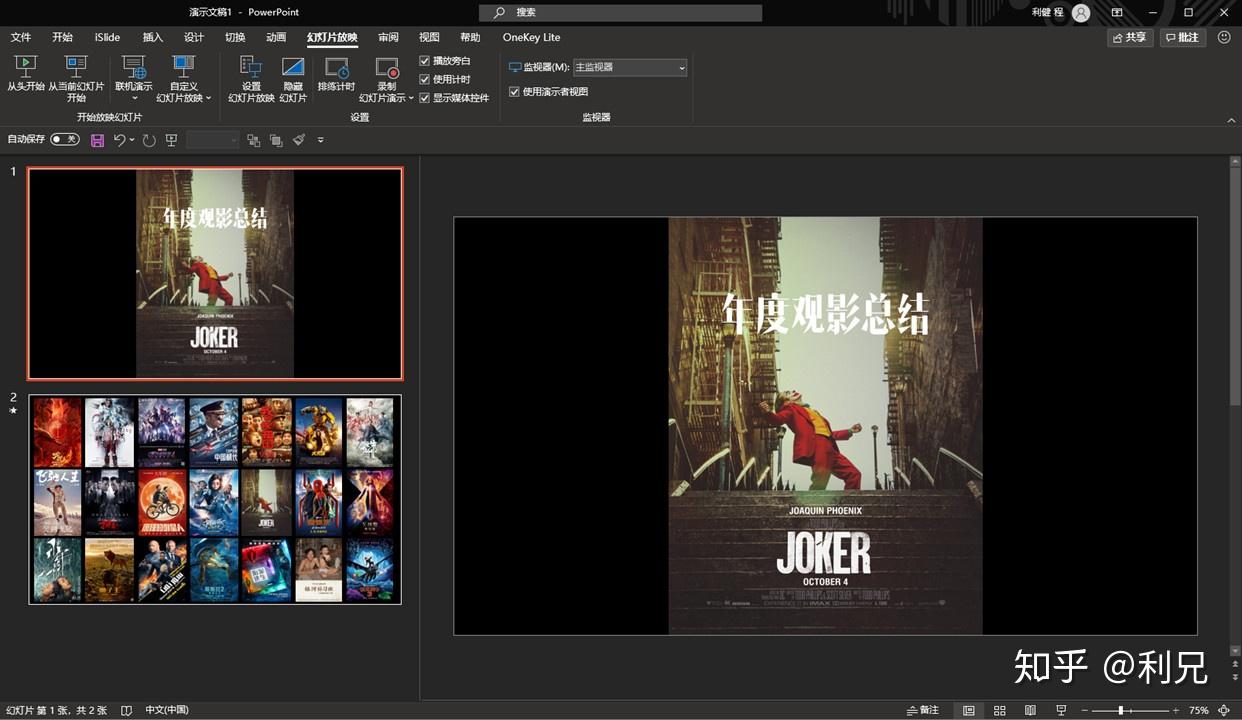Viewport: 1242px width, 720px height.
Task: Select slide 1 thumbnail with Joker poster
Action: [215, 273]
